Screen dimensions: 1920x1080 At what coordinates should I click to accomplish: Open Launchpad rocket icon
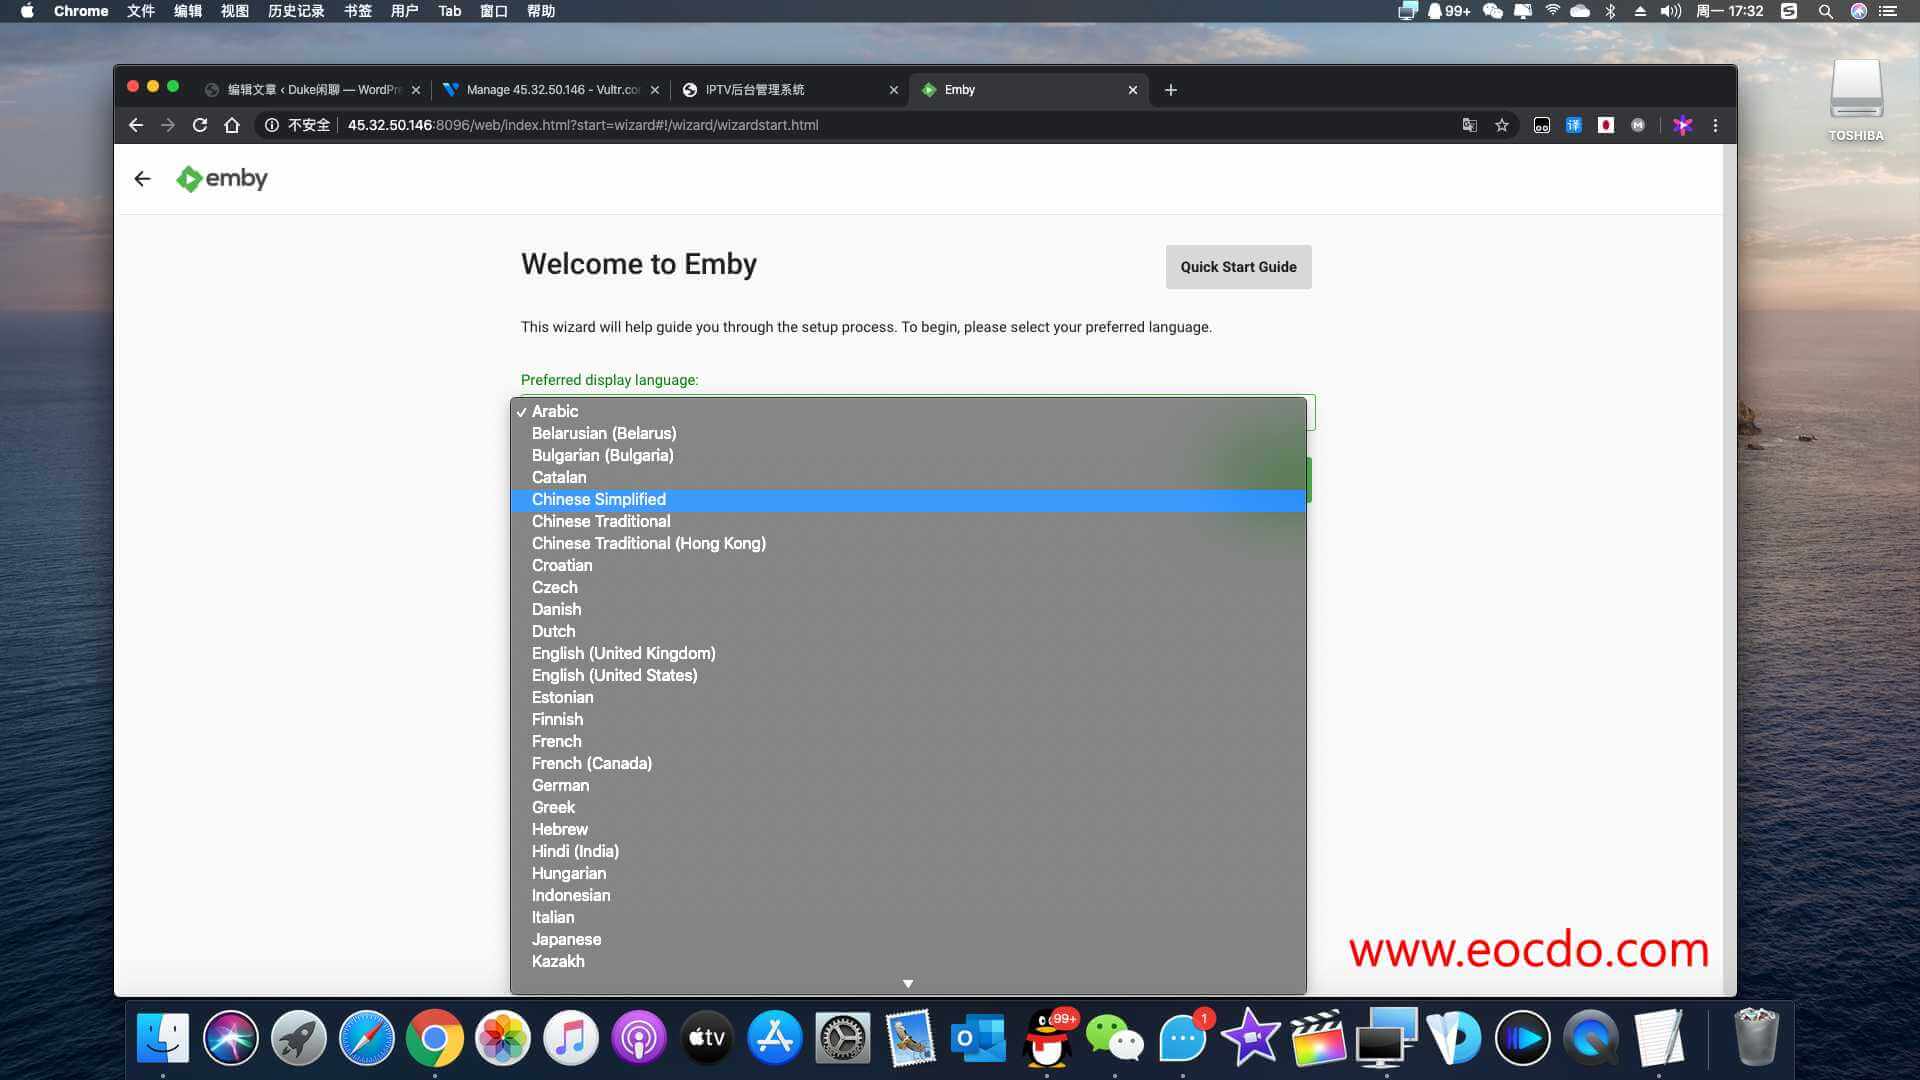[x=298, y=1038]
